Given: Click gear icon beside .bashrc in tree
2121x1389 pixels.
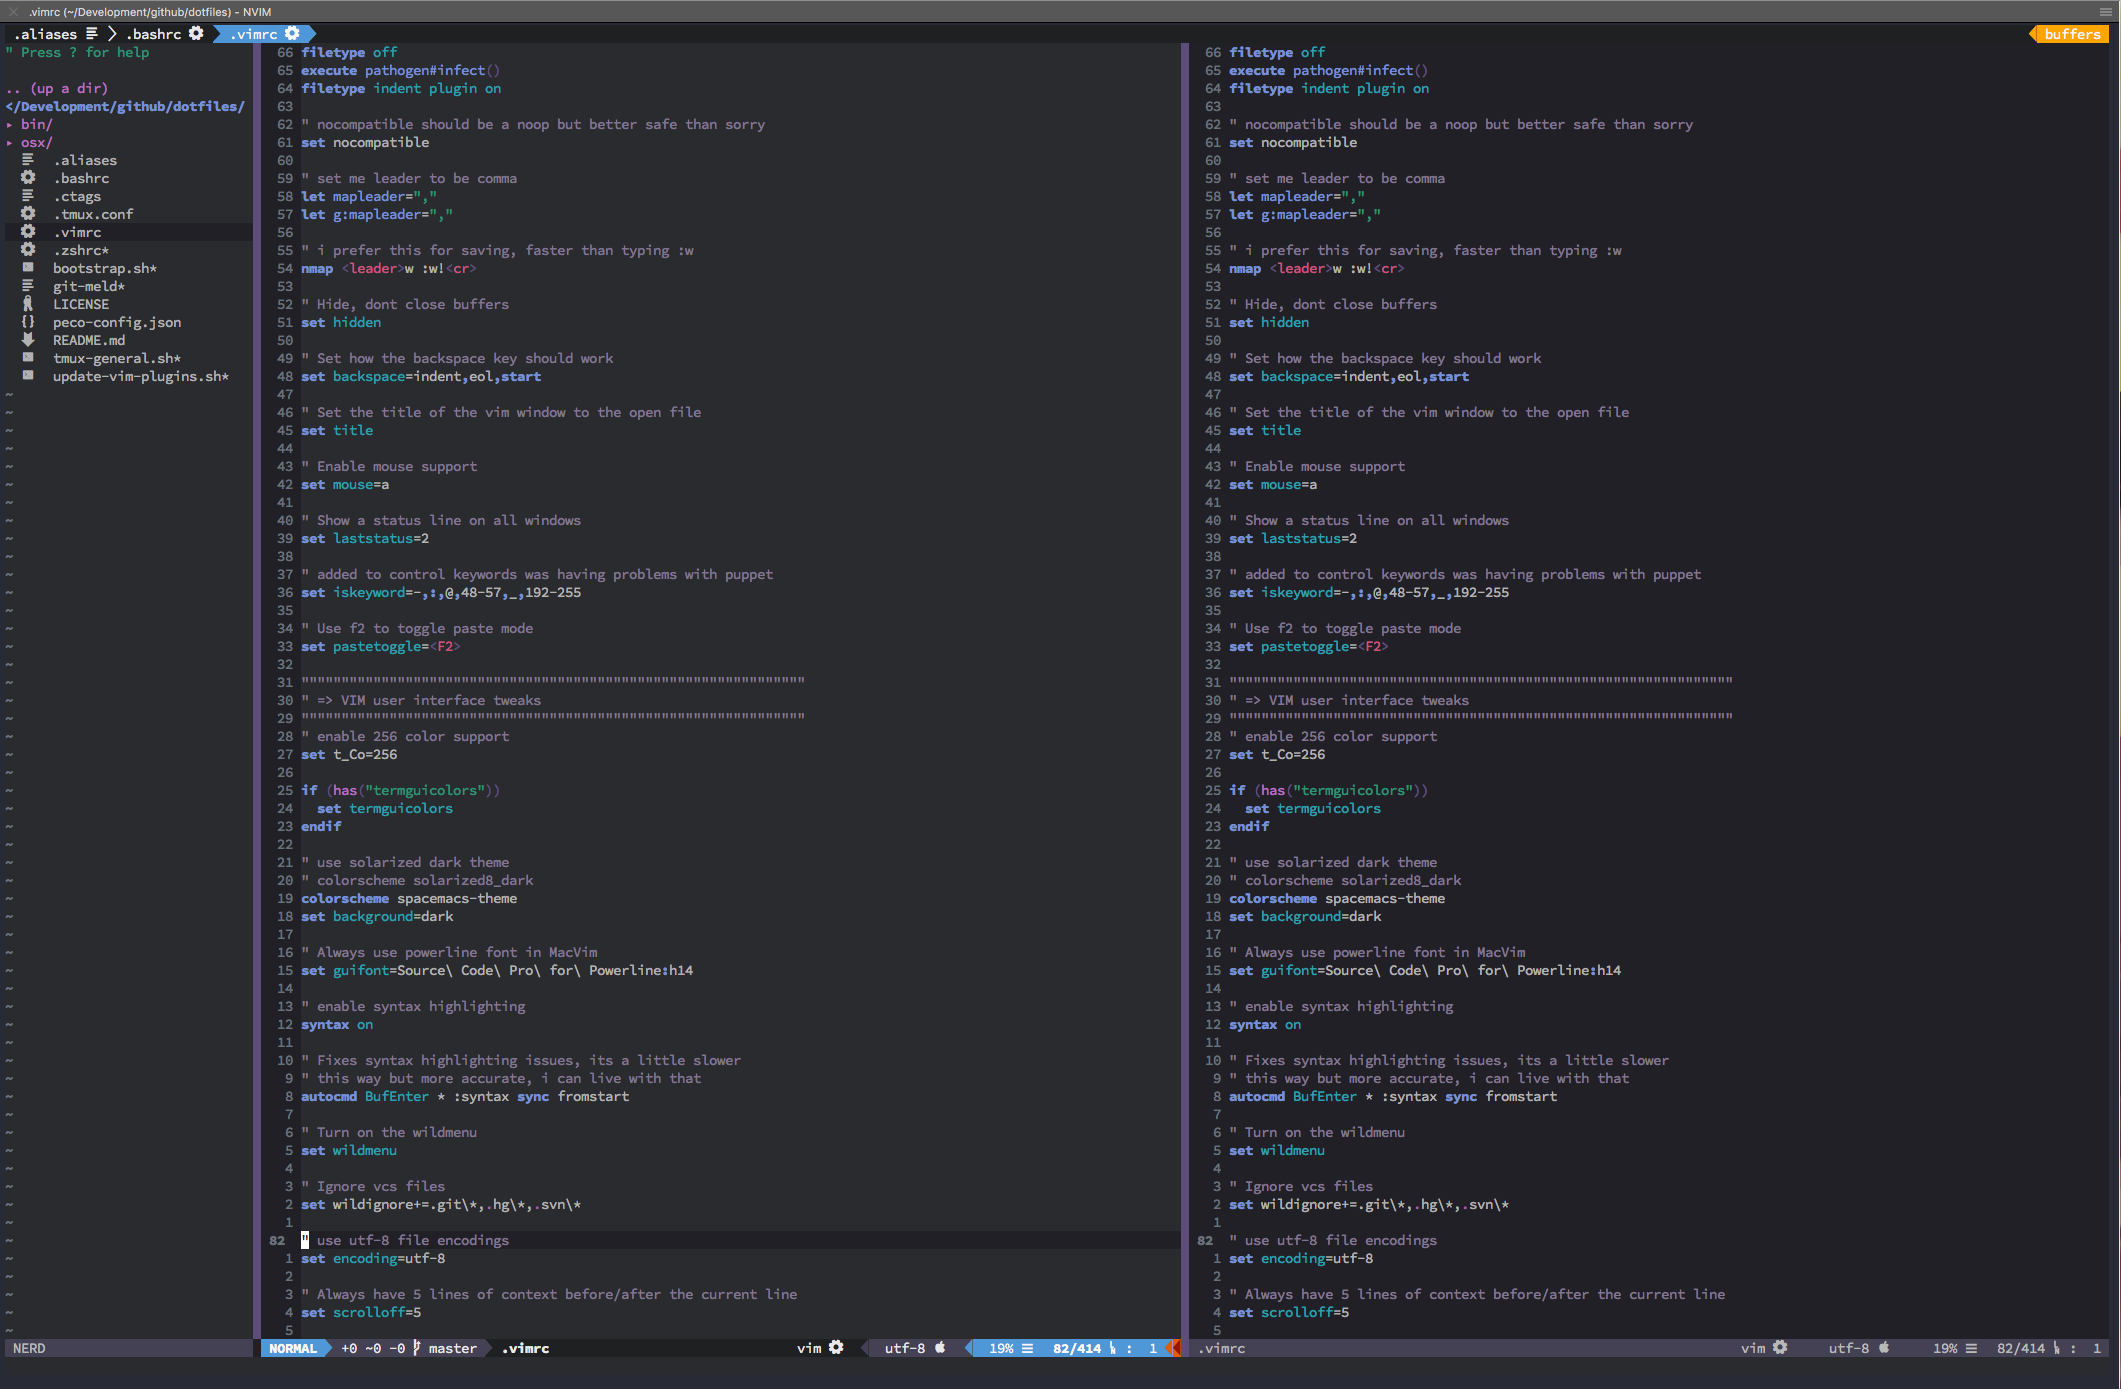Looking at the screenshot, I should tap(28, 178).
